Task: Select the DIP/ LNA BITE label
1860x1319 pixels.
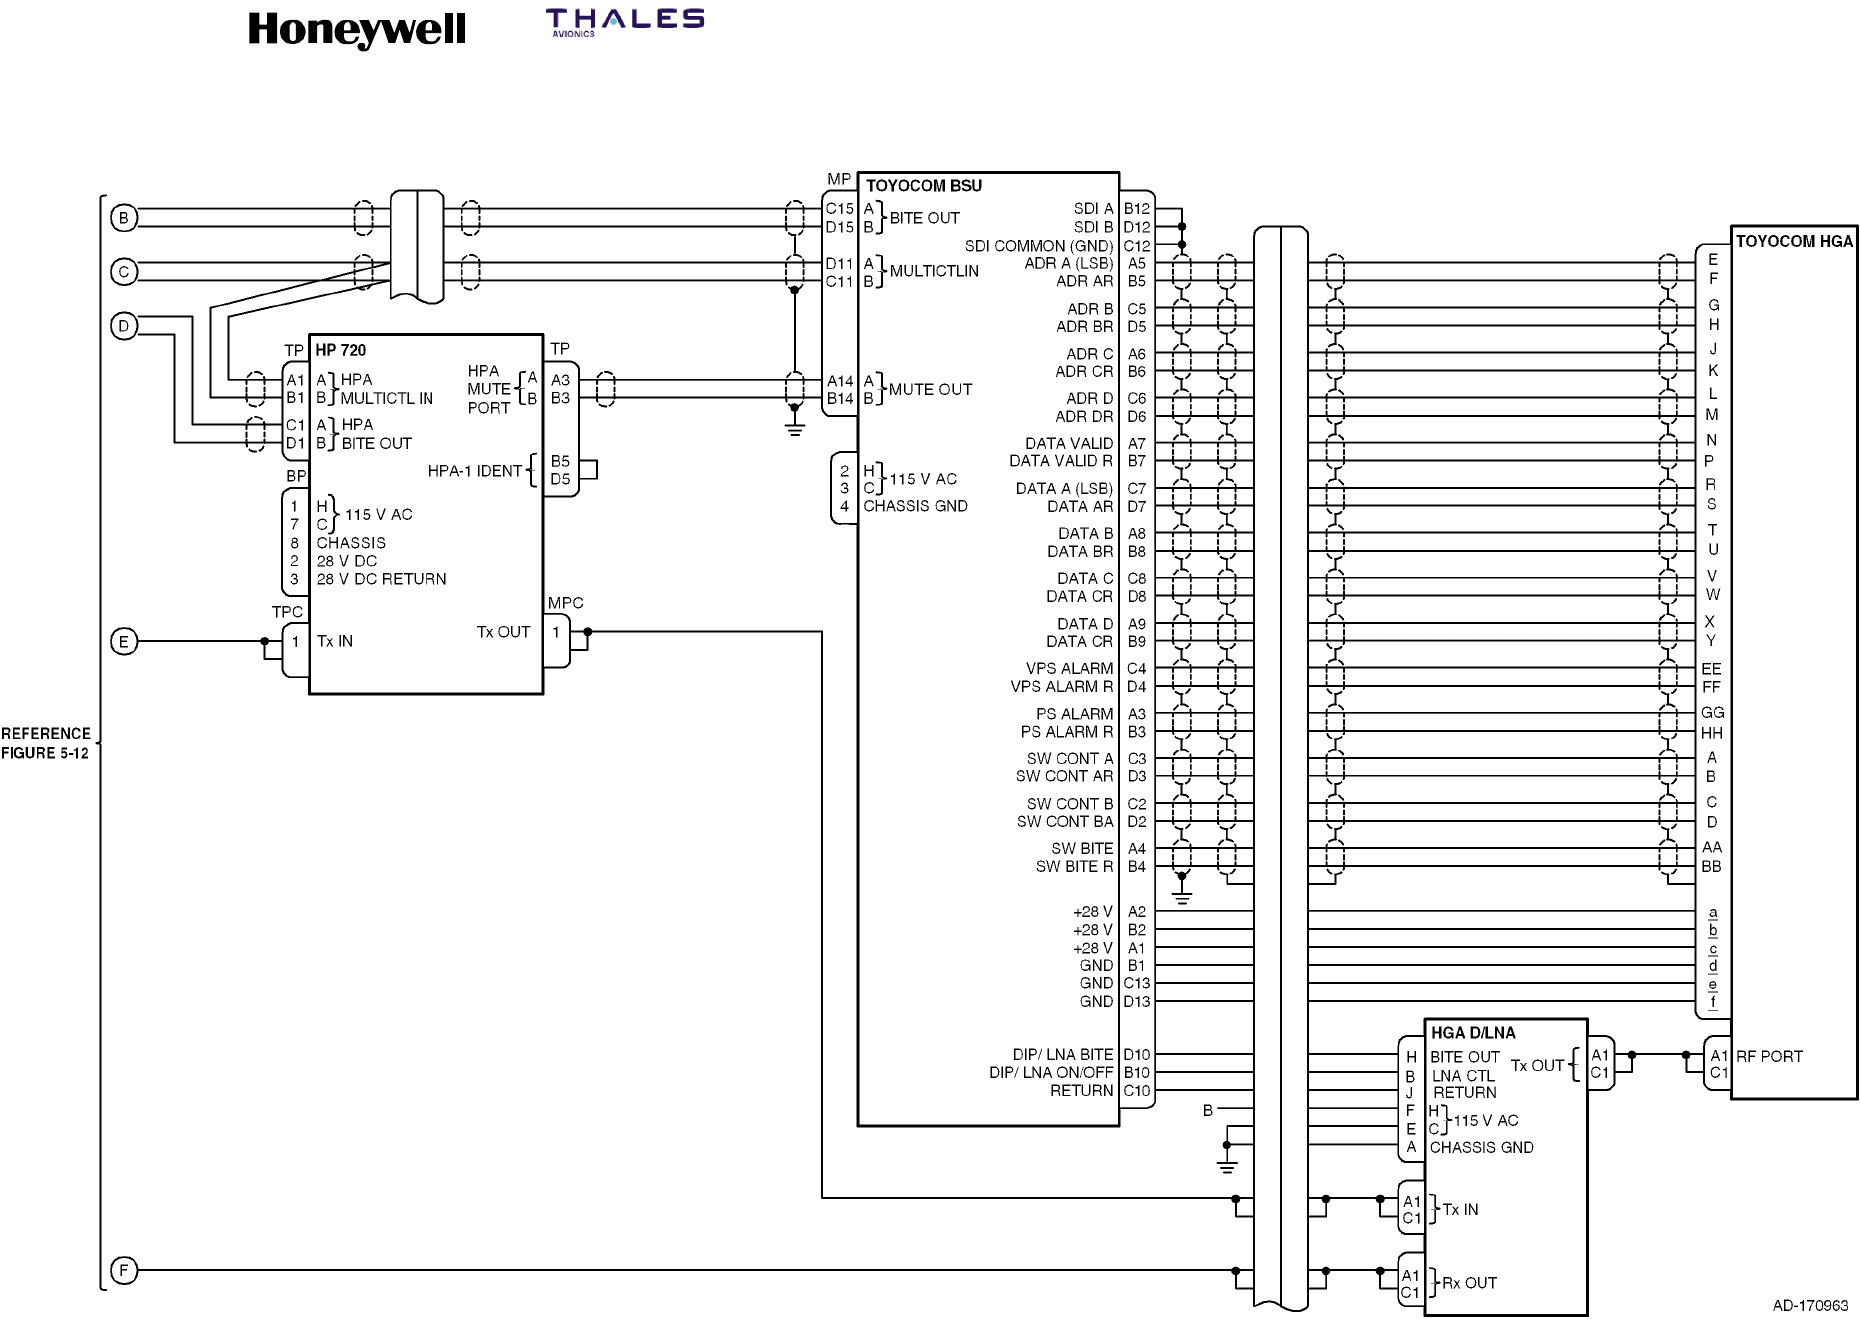Action: (x=1063, y=1055)
